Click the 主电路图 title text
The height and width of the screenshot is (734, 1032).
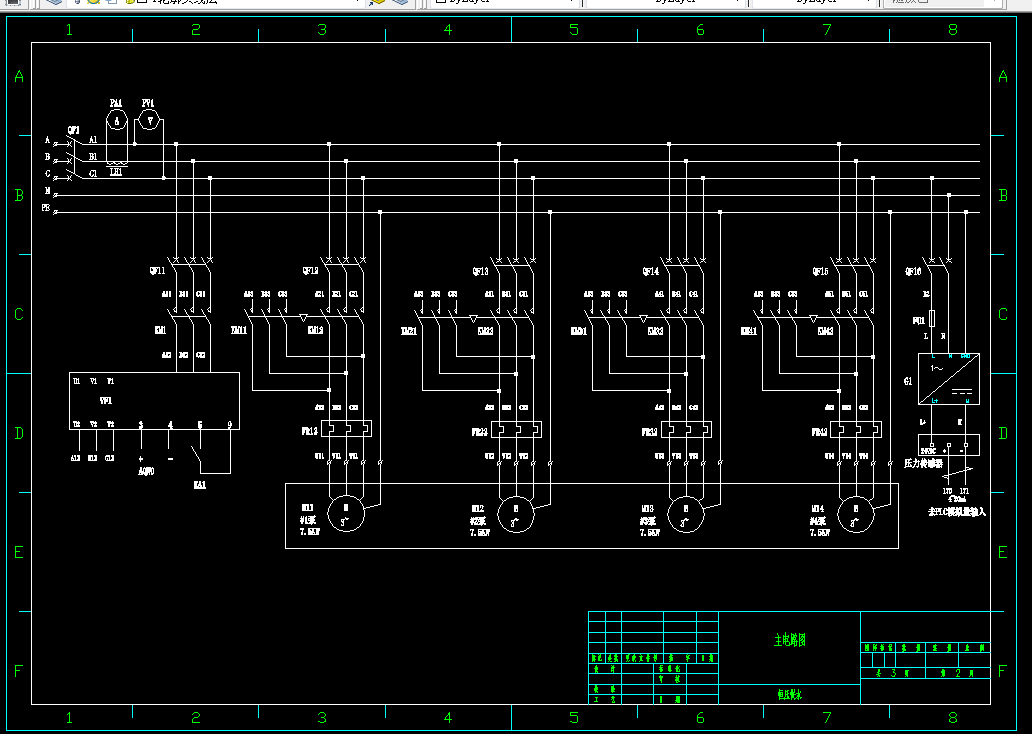790,640
